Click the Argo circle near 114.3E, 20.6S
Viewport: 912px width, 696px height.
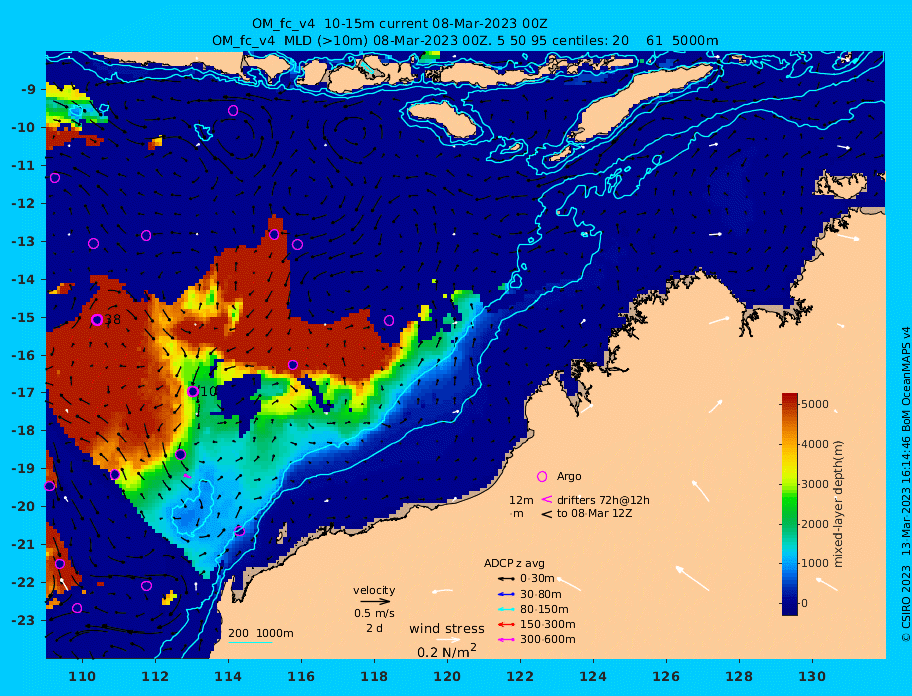pos(239,530)
